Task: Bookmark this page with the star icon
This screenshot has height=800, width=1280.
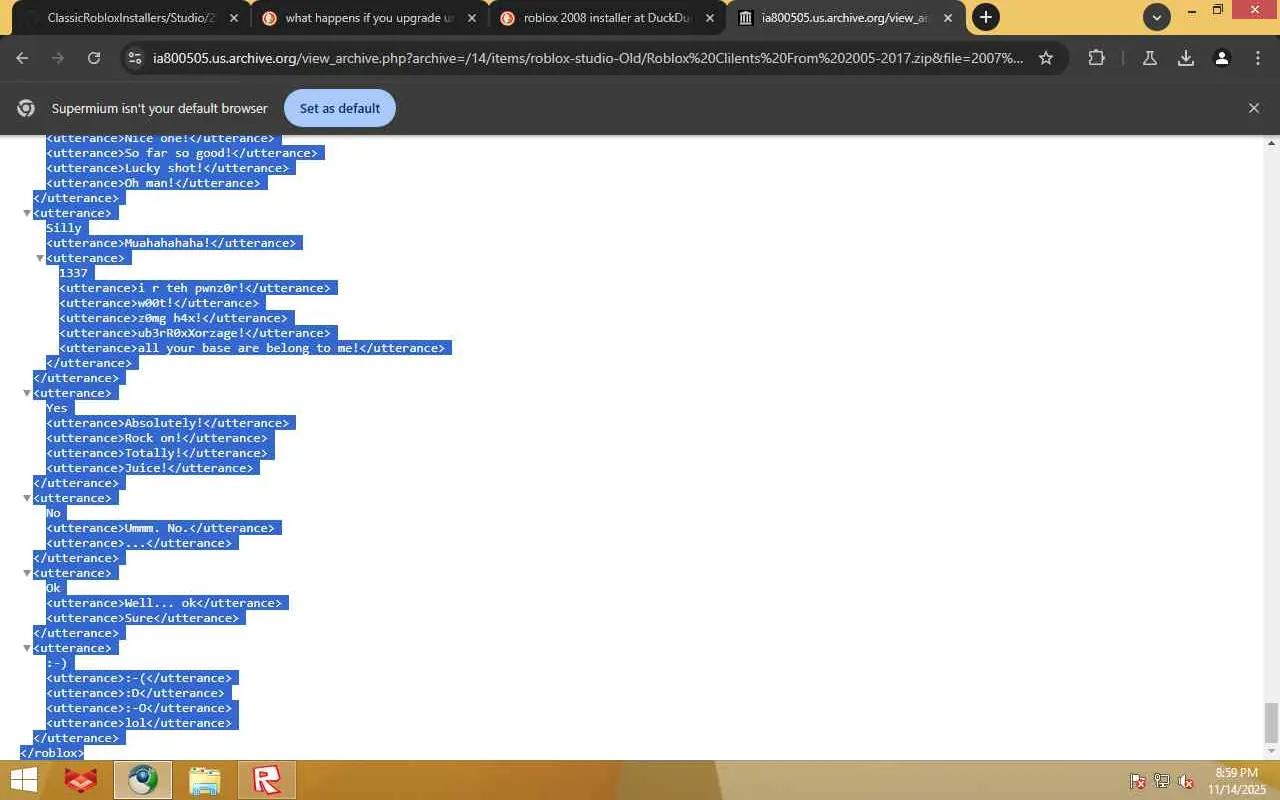Action: click(1046, 58)
